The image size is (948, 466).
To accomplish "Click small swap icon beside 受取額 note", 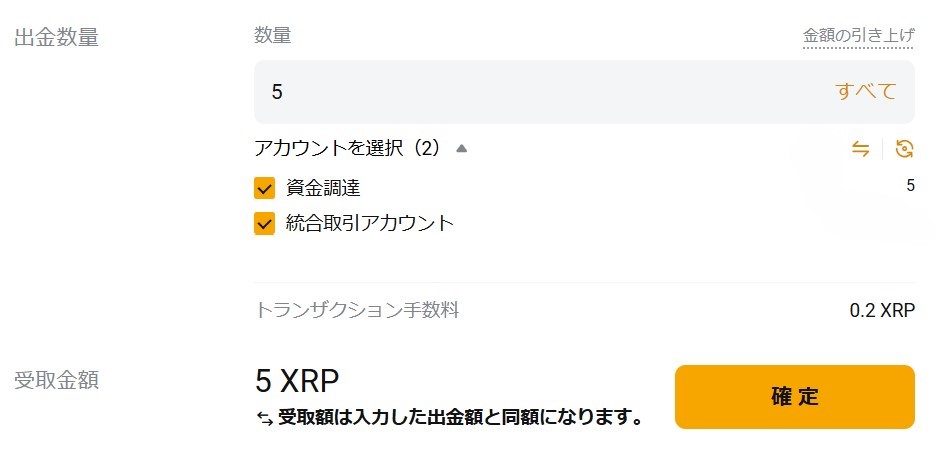I will (264, 418).
